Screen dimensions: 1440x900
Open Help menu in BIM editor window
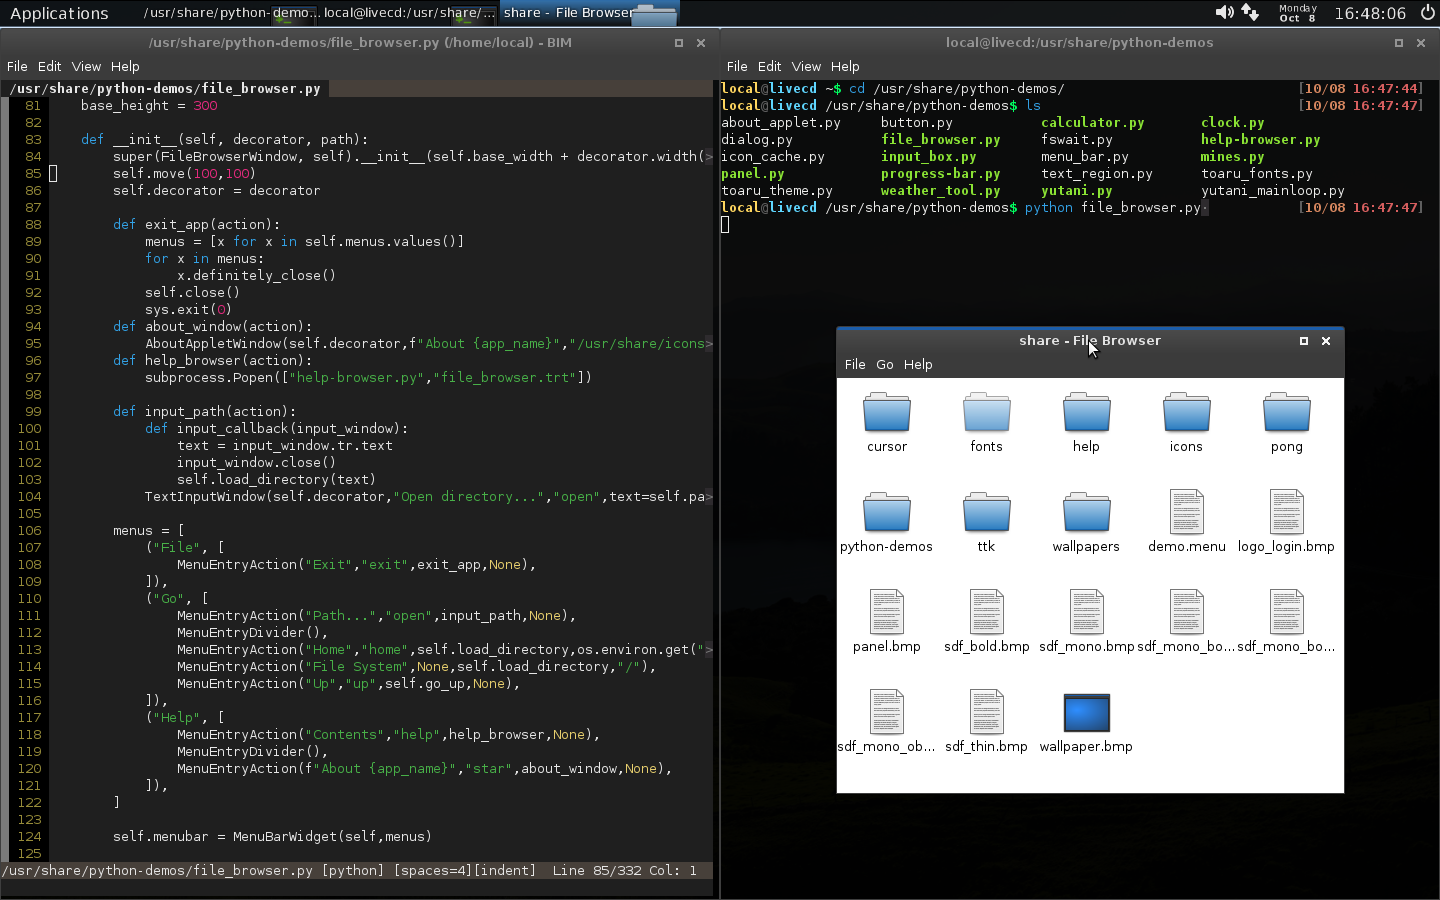click(x=125, y=66)
